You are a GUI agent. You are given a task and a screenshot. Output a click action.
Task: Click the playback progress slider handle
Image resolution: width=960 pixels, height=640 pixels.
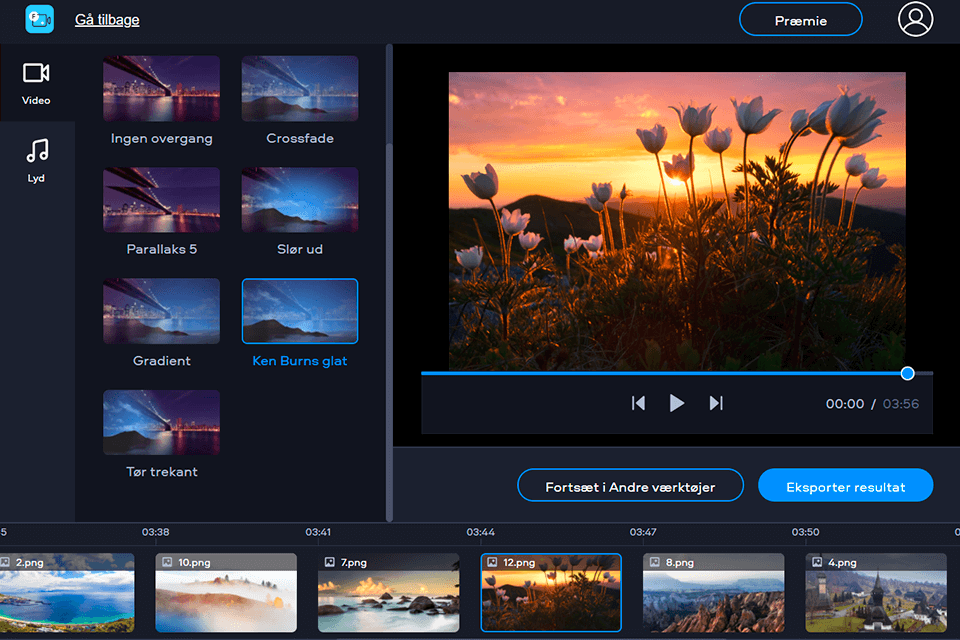pyautogui.click(x=906, y=372)
